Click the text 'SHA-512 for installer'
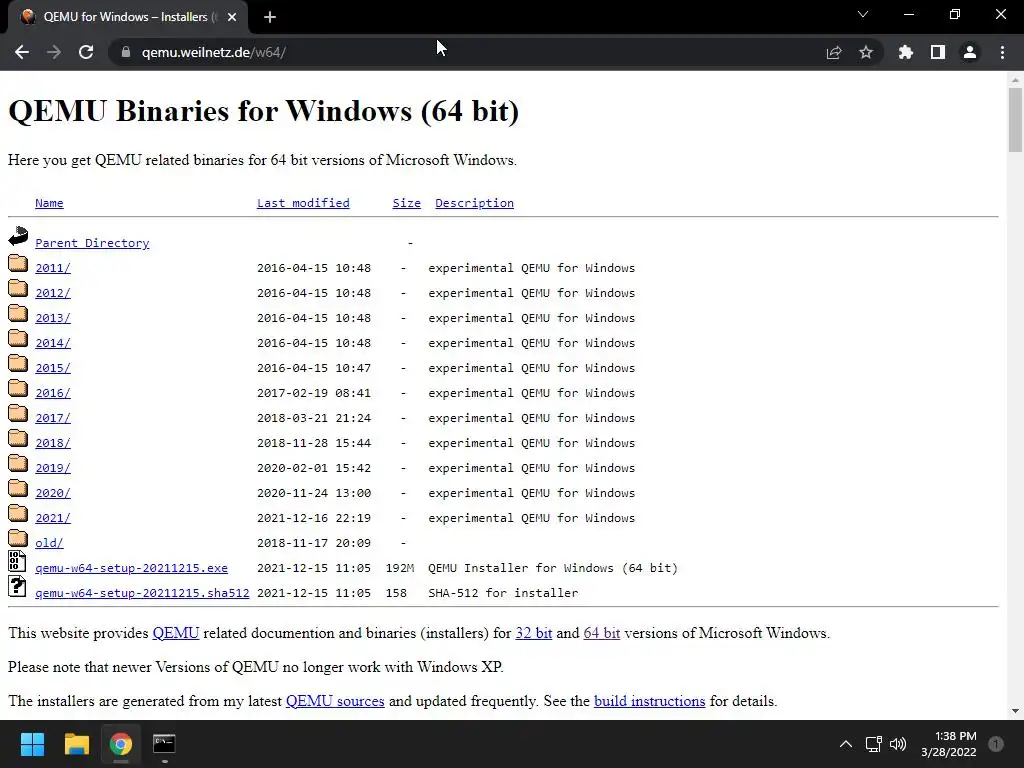The height and width of the screenshot is (768, 1024). 503,593
